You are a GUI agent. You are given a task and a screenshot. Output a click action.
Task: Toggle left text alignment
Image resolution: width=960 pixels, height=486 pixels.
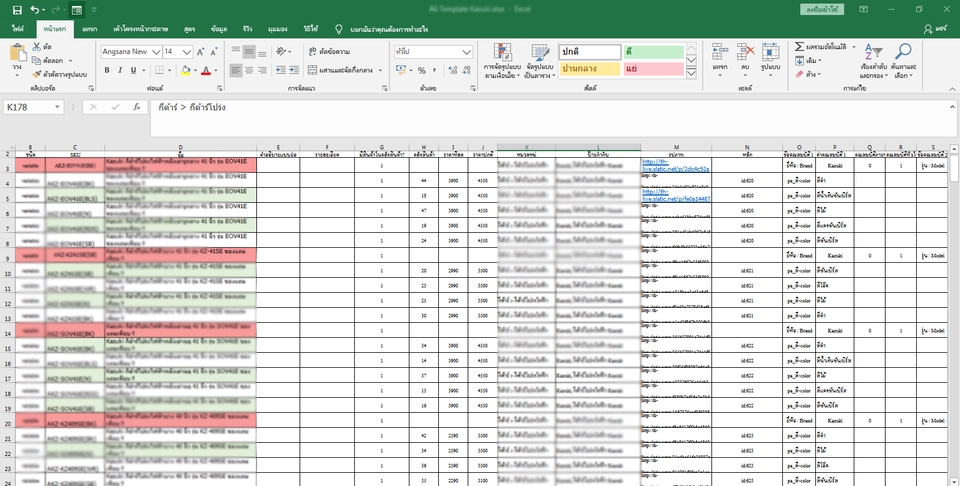click(x=236, y=70)
